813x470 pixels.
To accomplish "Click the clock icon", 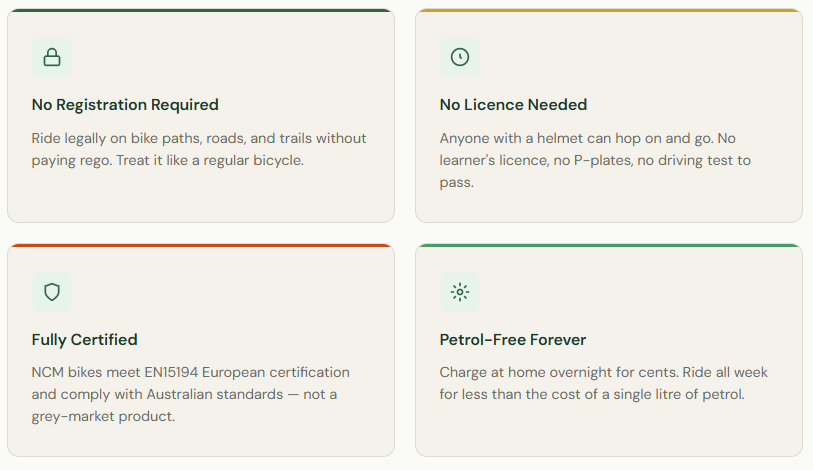I will tap(460, 57).
